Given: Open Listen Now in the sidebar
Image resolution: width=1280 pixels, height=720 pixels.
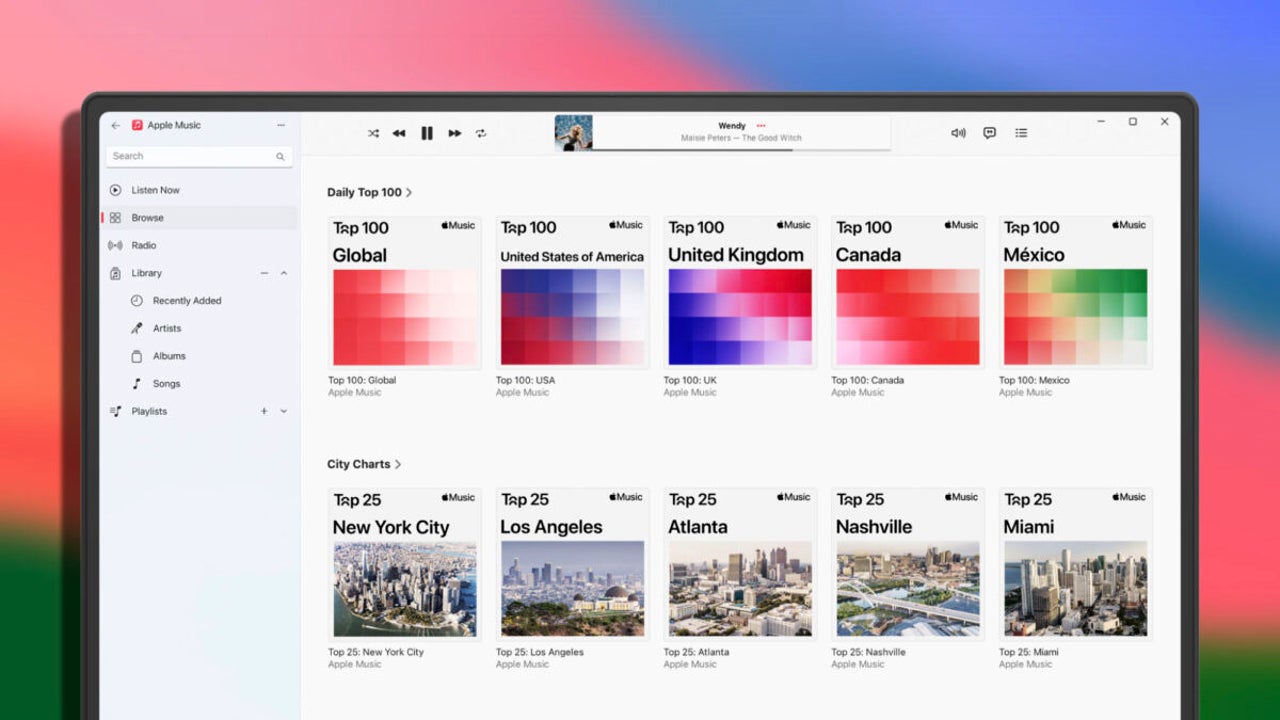Looking at the screenshot, I should click(155, 190).
